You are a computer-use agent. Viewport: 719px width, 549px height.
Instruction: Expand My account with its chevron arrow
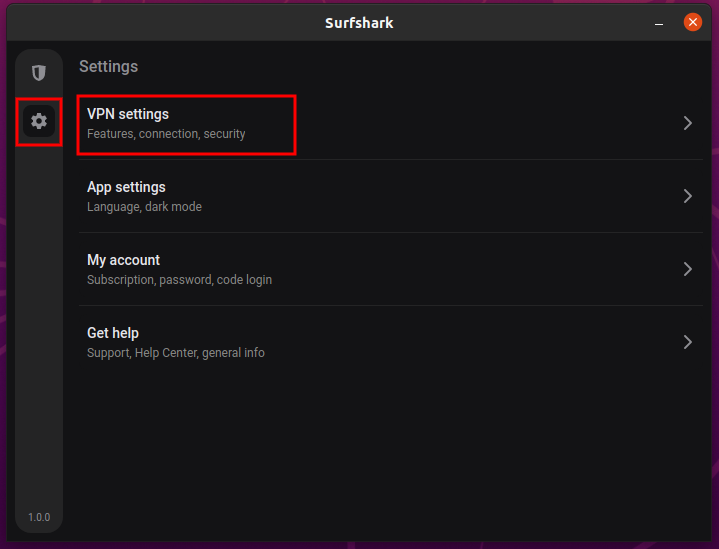coord(687,269)
